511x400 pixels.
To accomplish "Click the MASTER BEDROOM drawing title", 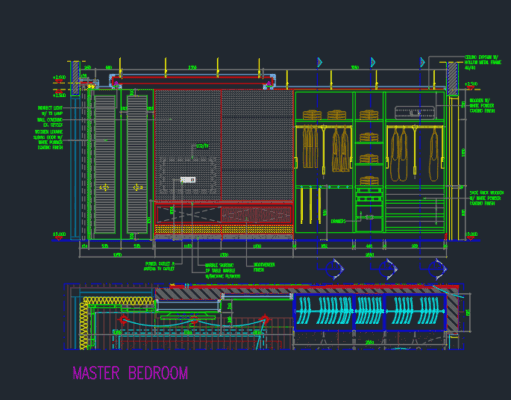I will [x=130, y=373].
